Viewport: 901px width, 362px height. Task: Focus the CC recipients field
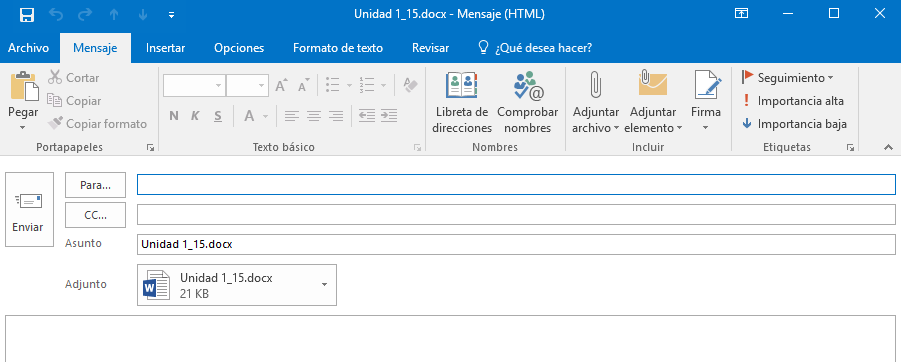tap(516, 214)
